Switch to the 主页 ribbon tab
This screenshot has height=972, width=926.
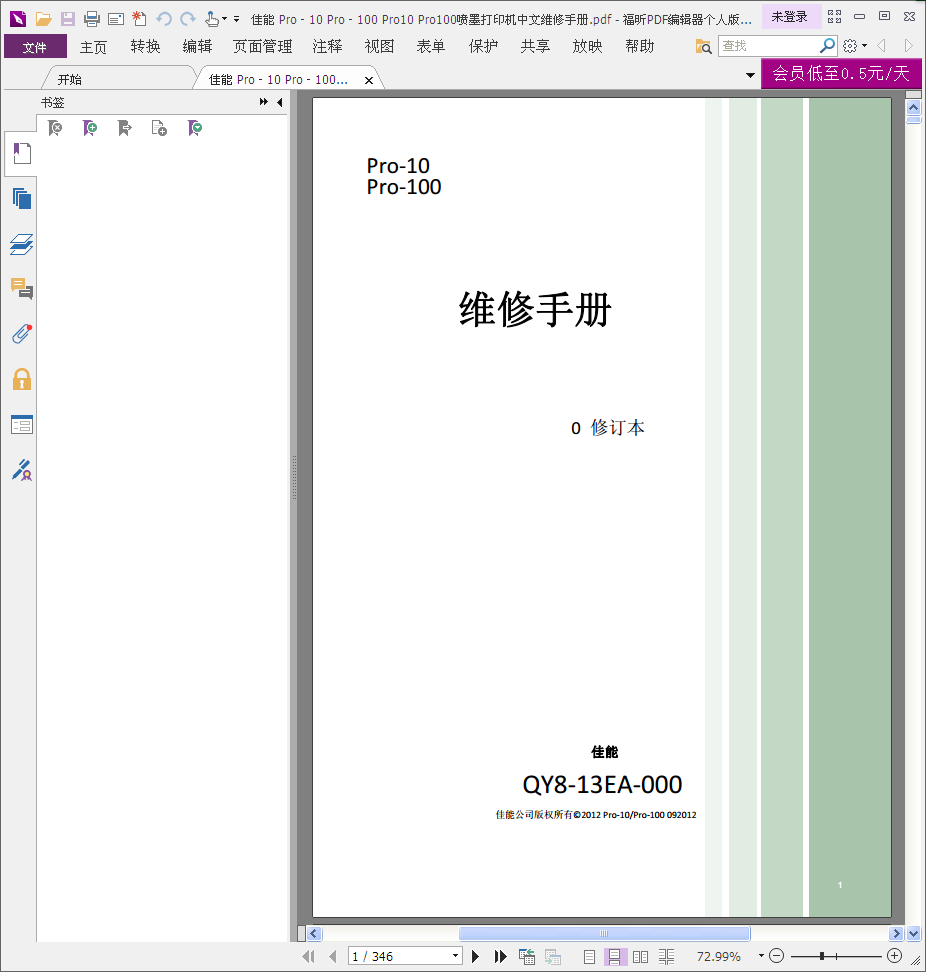[93, 46]
